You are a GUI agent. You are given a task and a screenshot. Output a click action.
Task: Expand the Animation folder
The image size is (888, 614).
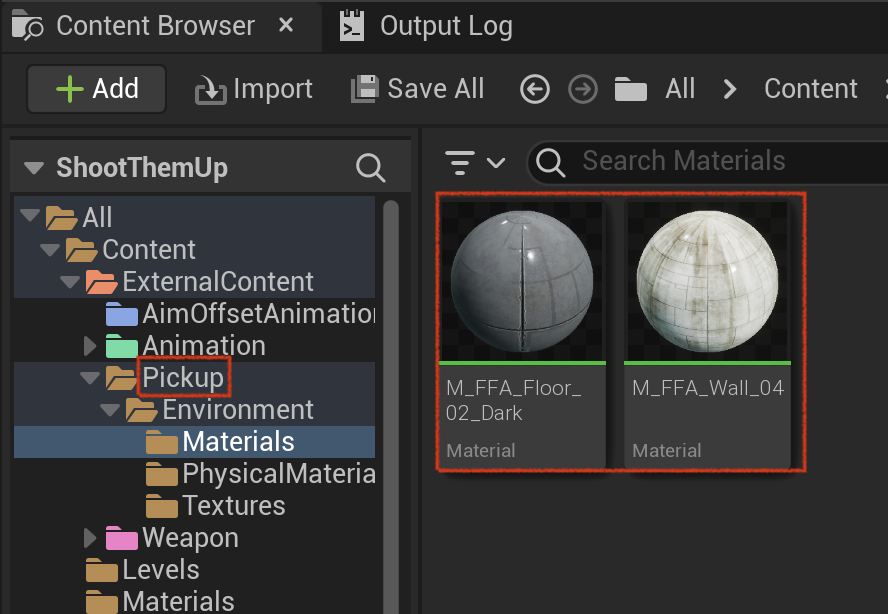(x=90, y=346)
